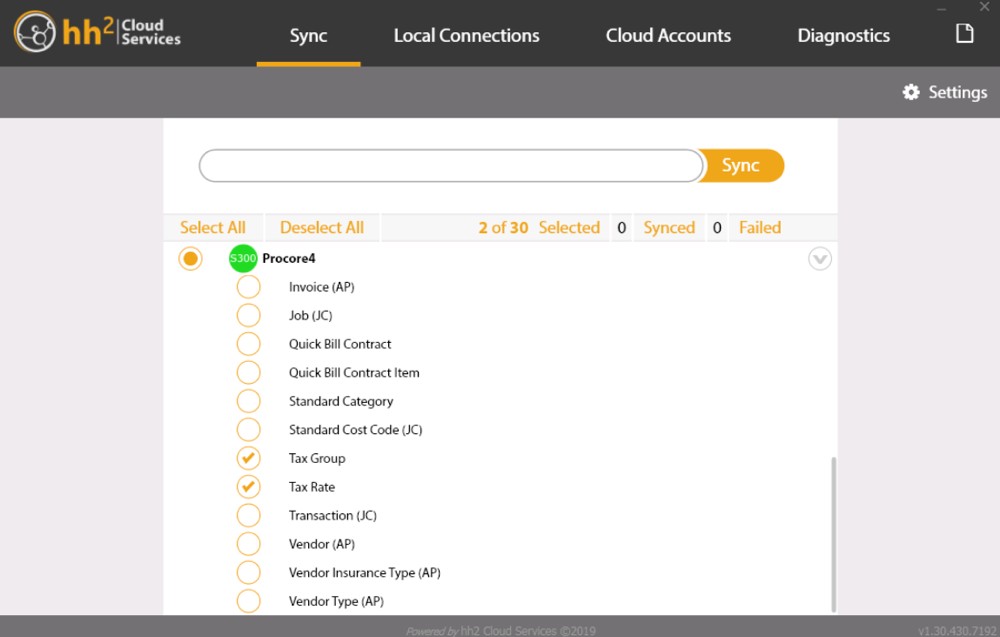Click the hh2 Cloud Services logo
1000x637 pixels.
98,32
